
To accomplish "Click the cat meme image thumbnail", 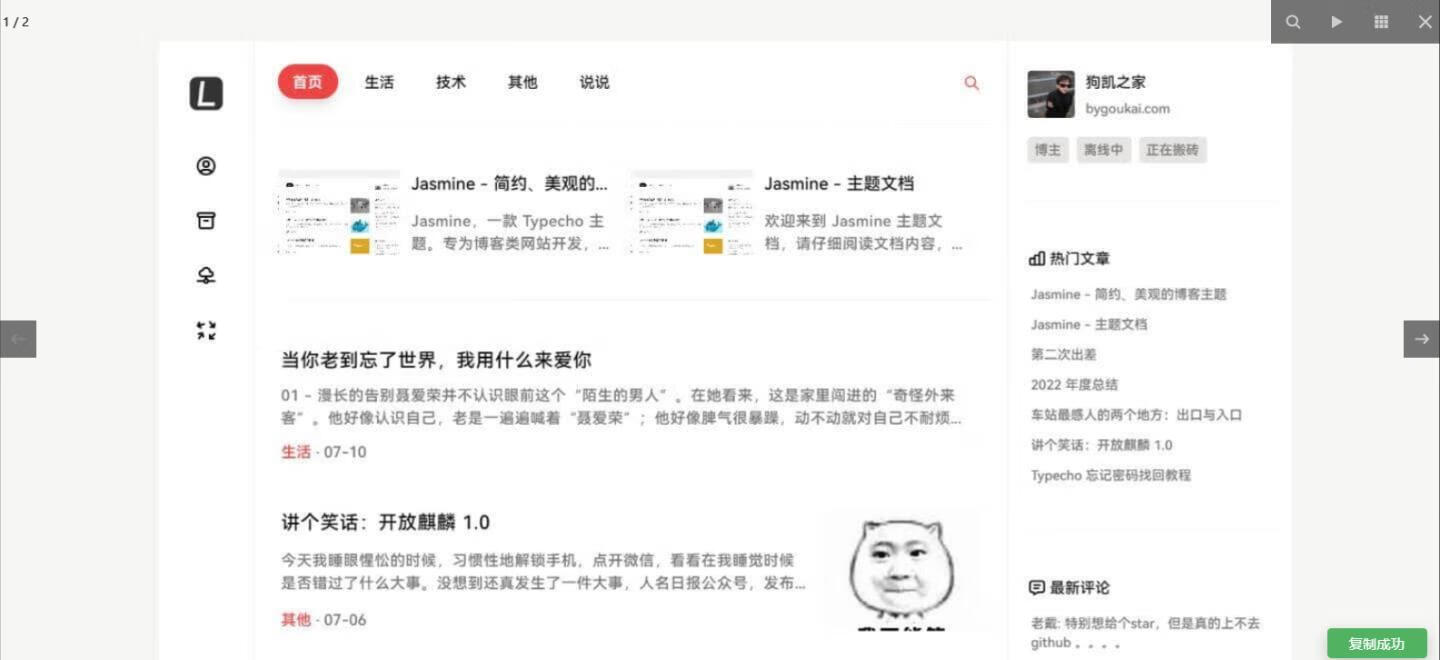I will [901, 570].
